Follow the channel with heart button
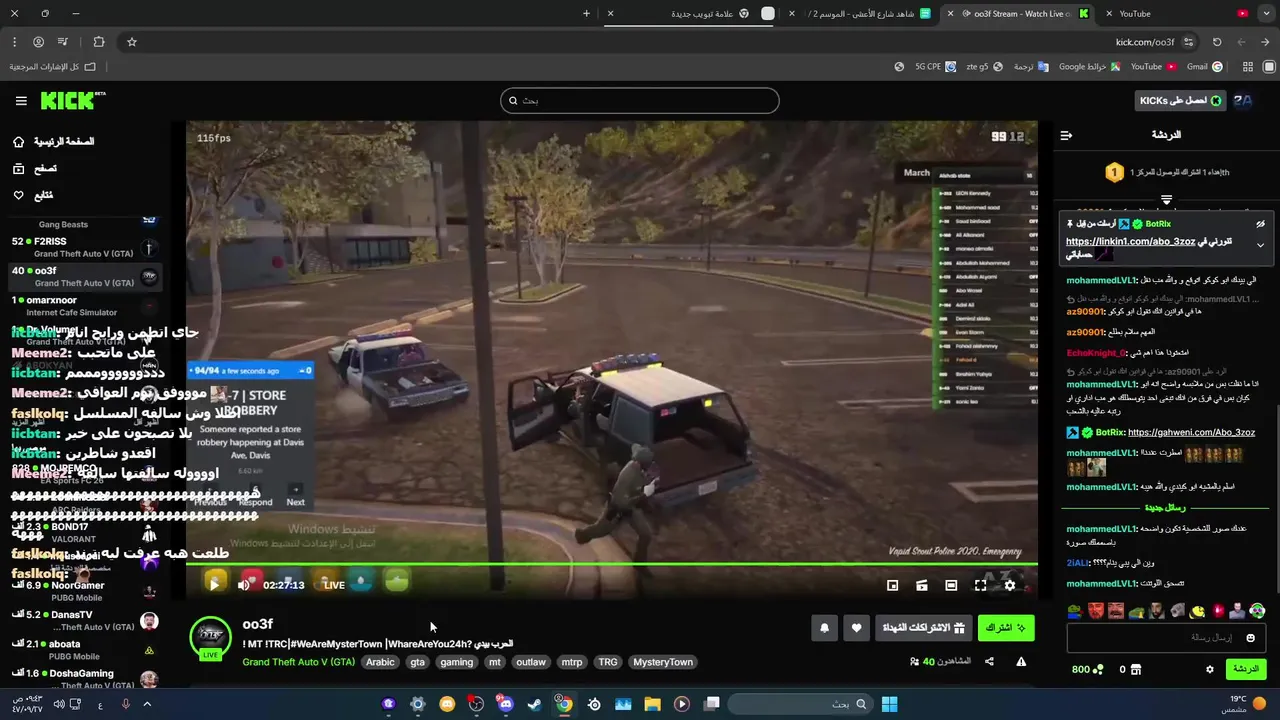Viewport: 1280px width, 720px height. (x=856, y=628)
